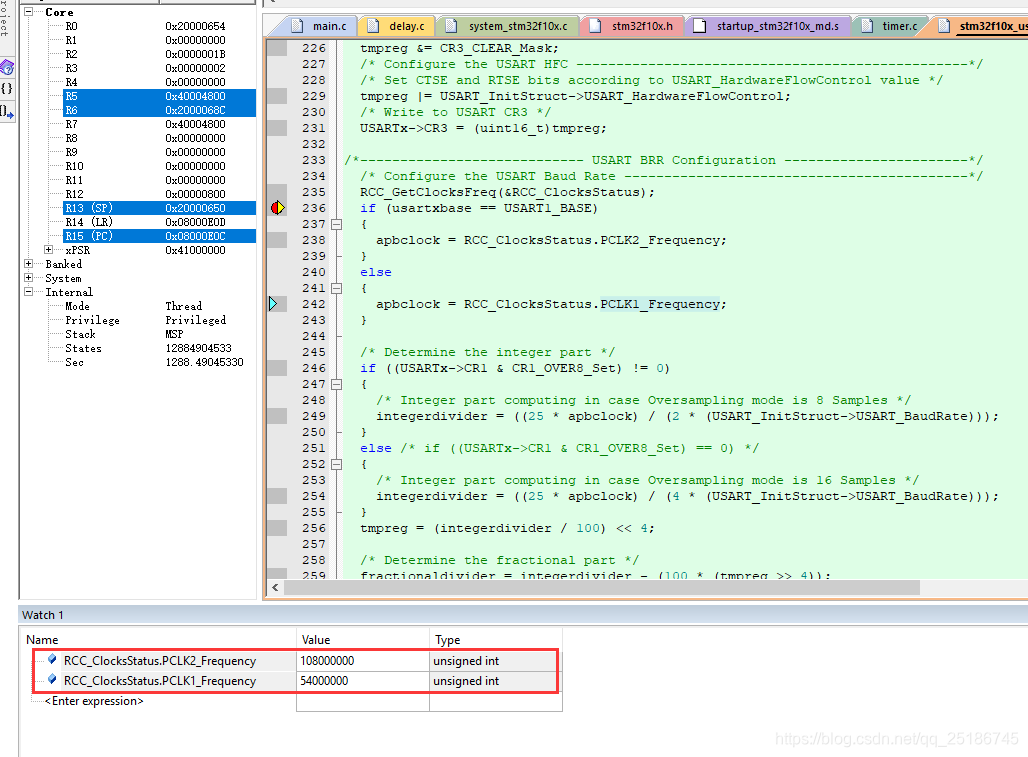Collapse the code block at line 252
This screenshot has width=1028, height=757.
pyautogui.click(x=336, y=464)
